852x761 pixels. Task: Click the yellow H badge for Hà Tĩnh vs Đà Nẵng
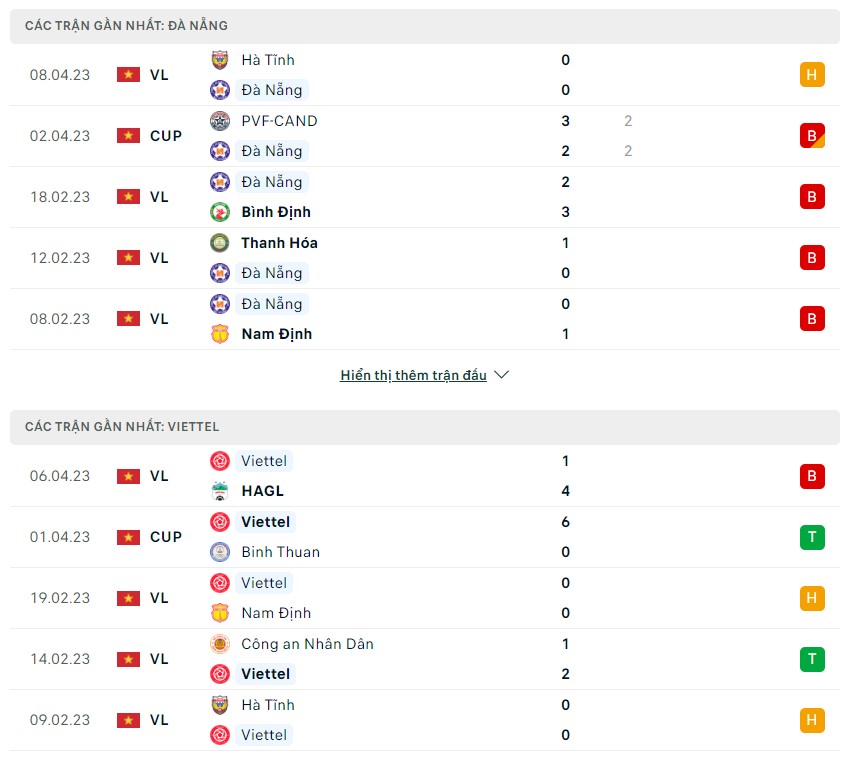(812, 75)
